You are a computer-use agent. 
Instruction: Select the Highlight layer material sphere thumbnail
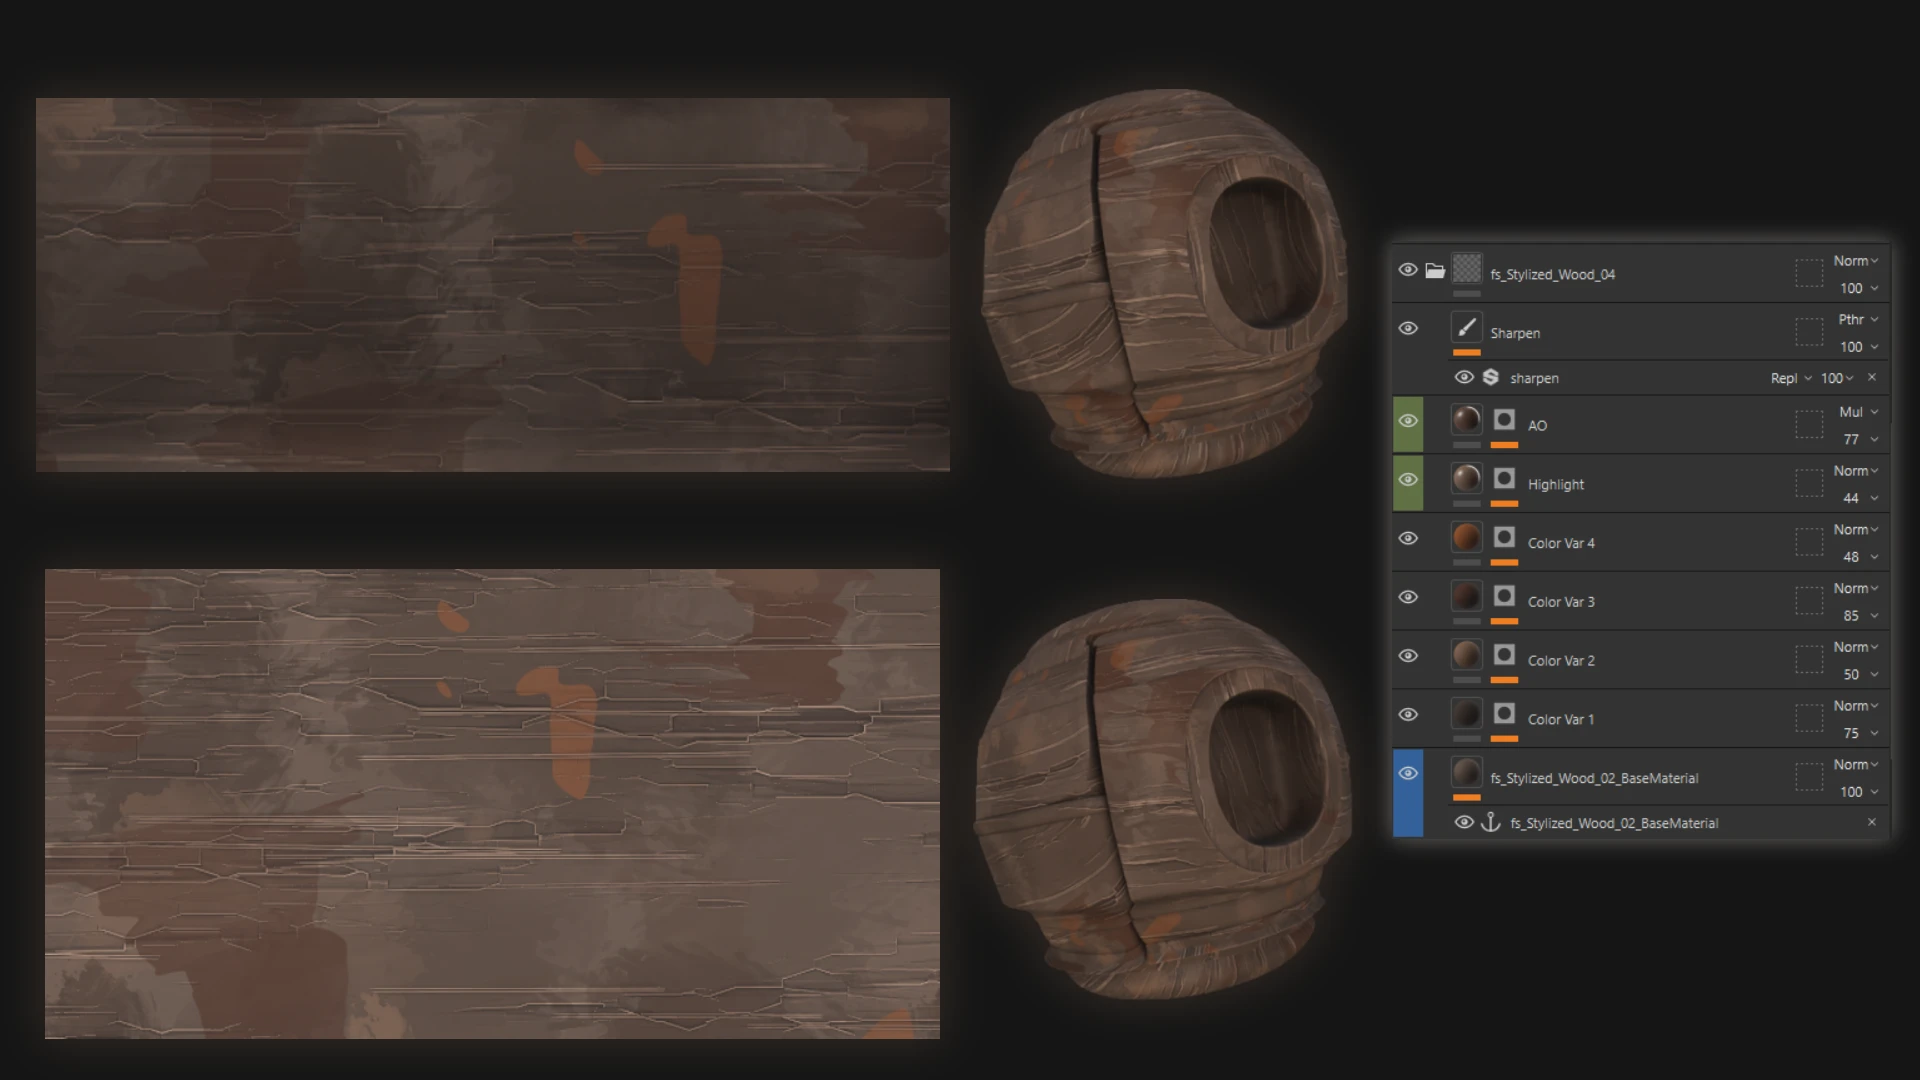[x=1466, y=478]
